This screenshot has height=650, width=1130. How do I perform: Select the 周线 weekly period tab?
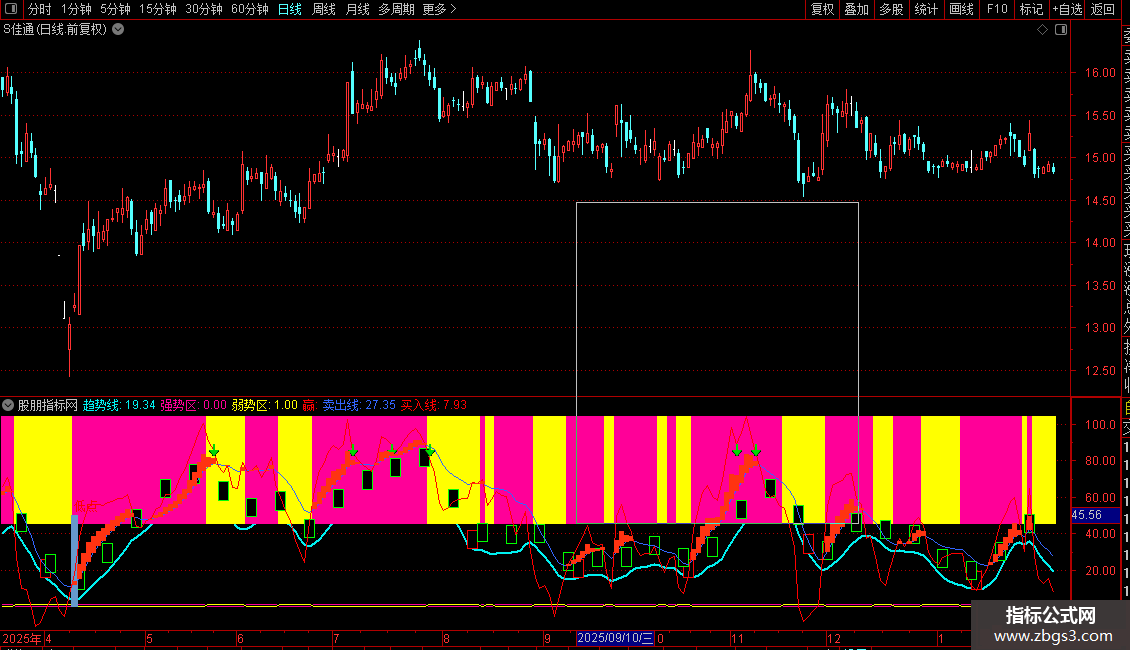[x=324, y=9]
